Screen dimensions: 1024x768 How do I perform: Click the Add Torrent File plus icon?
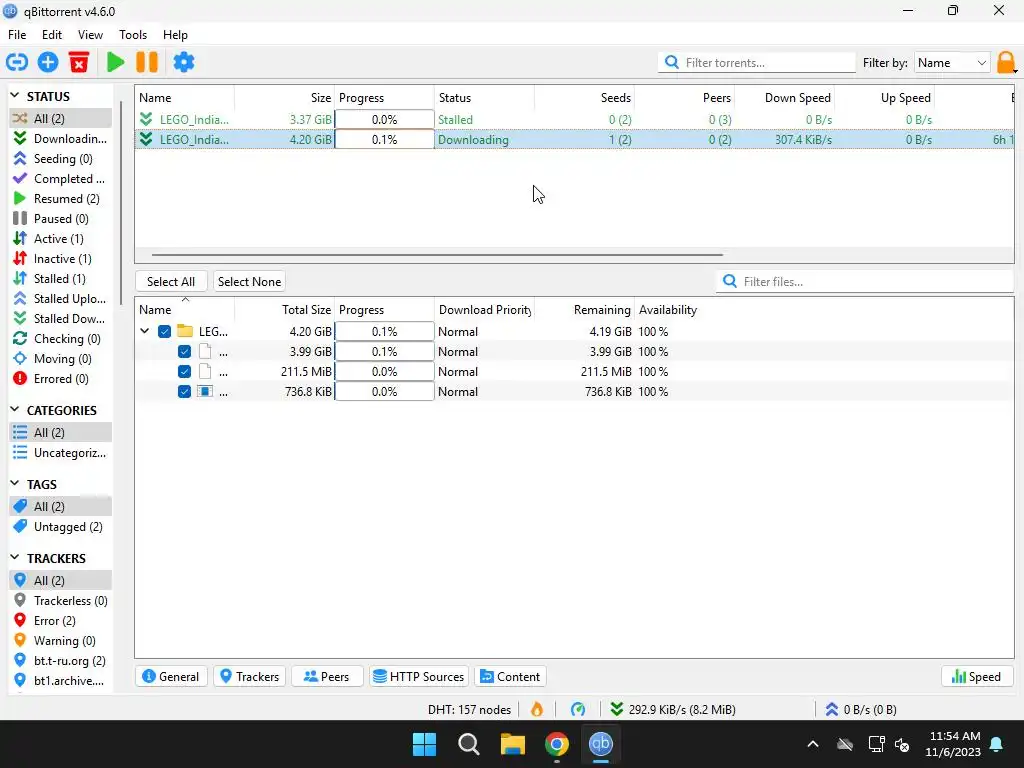(x=48, y=63)
